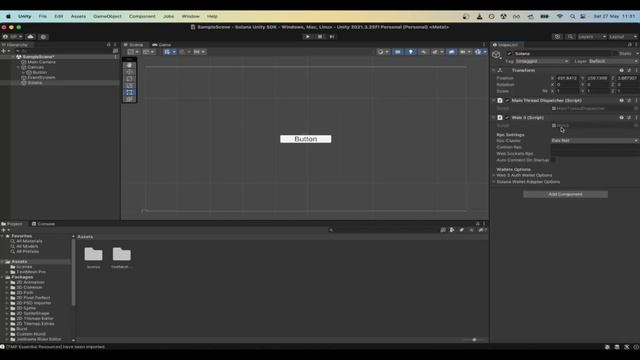Toggle 2D view mode in Scene toolbar
Viewport: 640px width, 360px height.
(398, 52)
